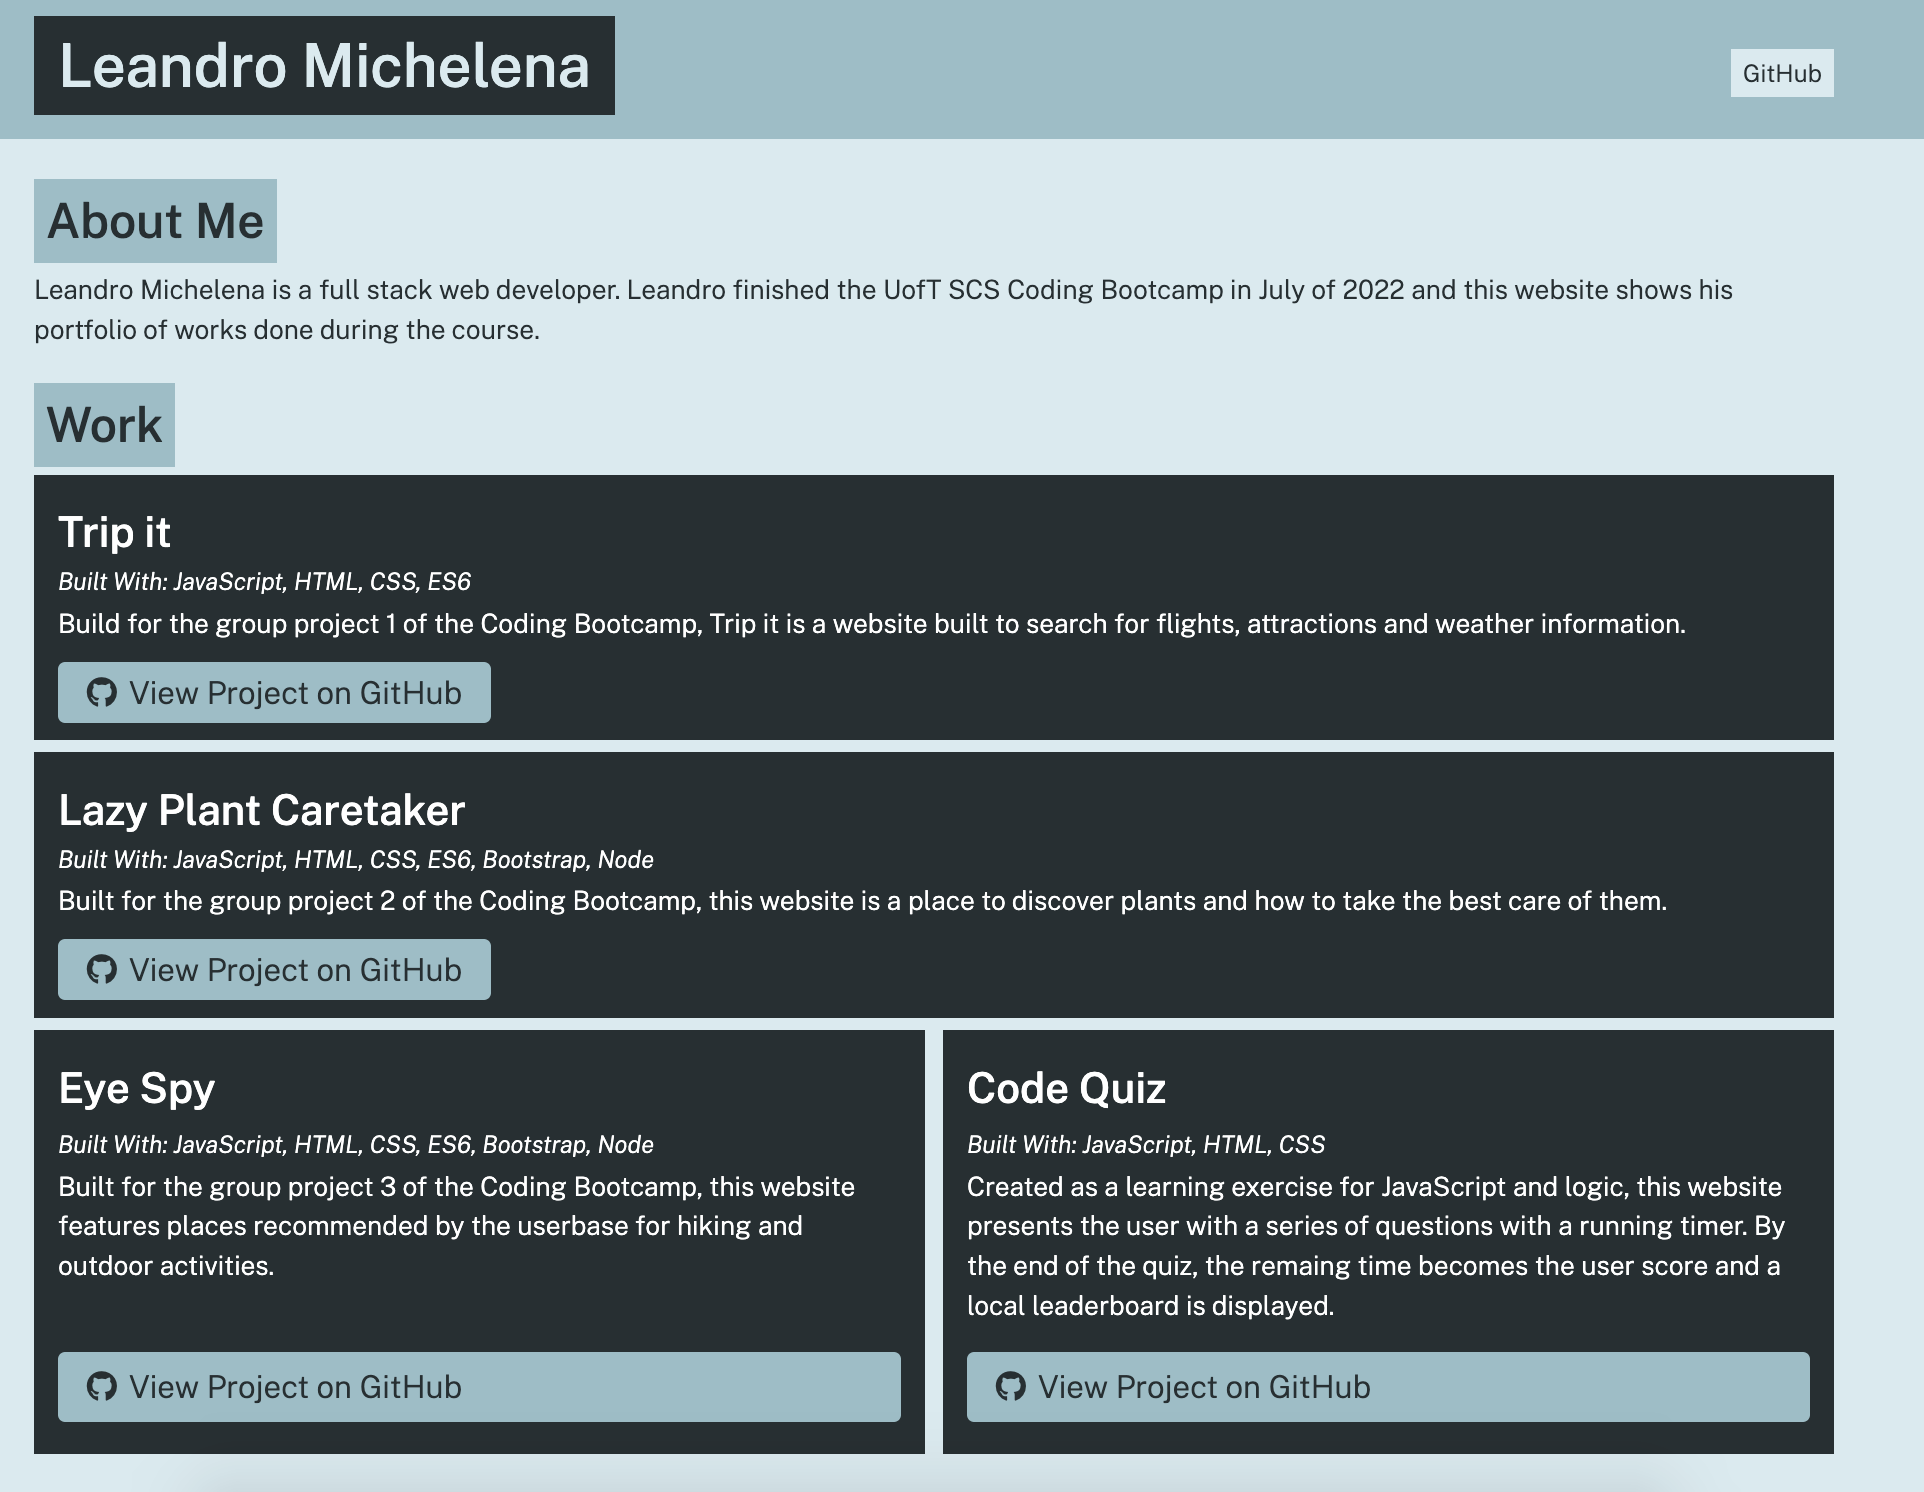Viewport: 1924px width, 1492px height.
Task: Select the Work section heading
Action: point(104,424)
